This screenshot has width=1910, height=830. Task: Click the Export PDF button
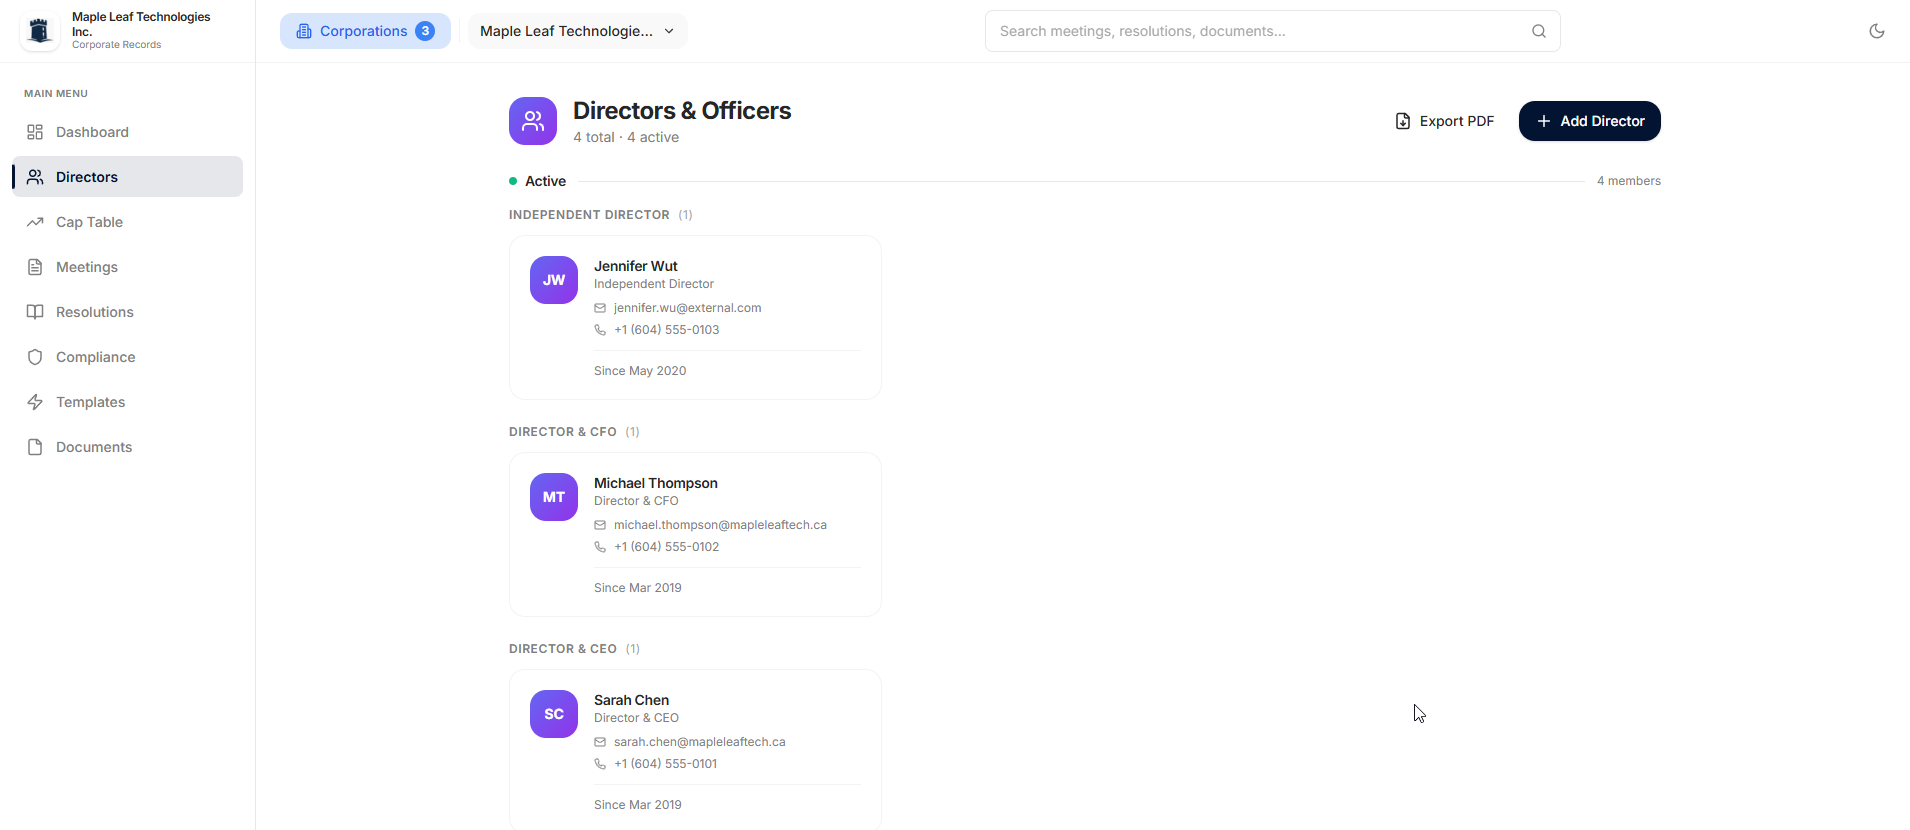point(1444,121)
